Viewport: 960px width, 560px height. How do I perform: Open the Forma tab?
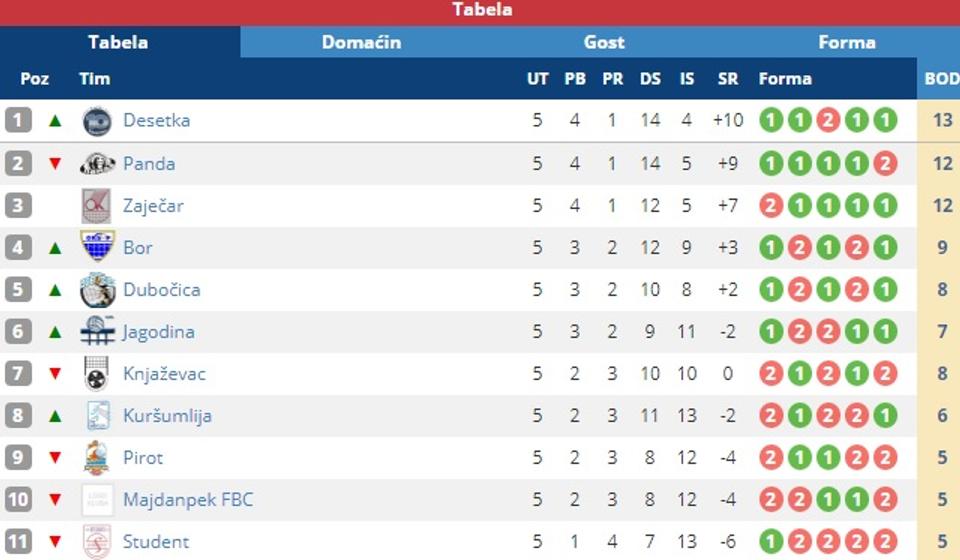(x=846, y=42)
